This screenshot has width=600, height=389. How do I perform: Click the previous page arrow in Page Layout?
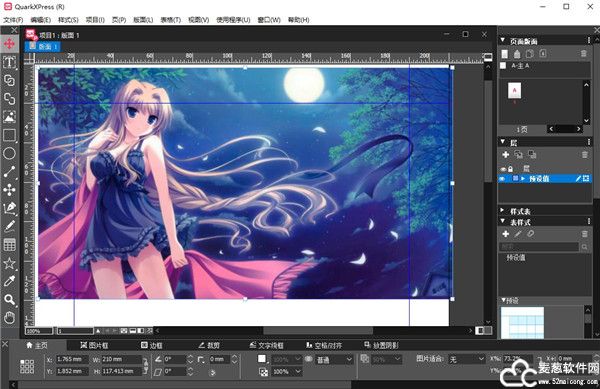click(551, 129)
